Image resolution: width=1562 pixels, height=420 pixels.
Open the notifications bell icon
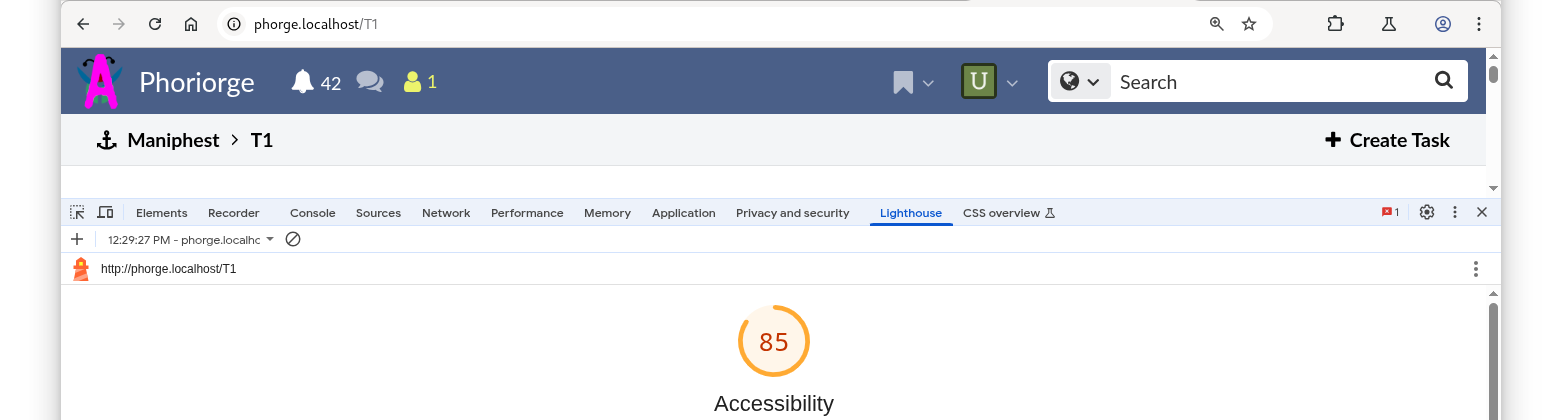[303, 82]
